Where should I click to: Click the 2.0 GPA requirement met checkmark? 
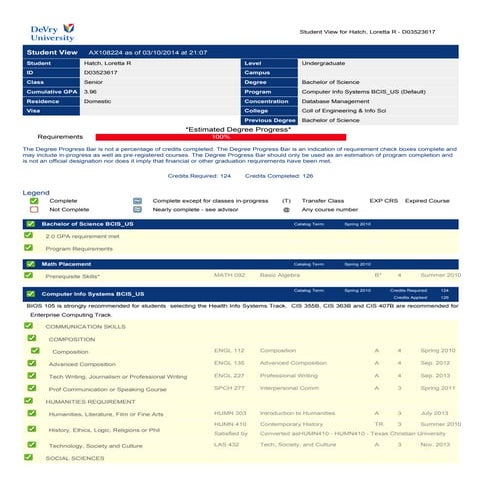[29, 235]
